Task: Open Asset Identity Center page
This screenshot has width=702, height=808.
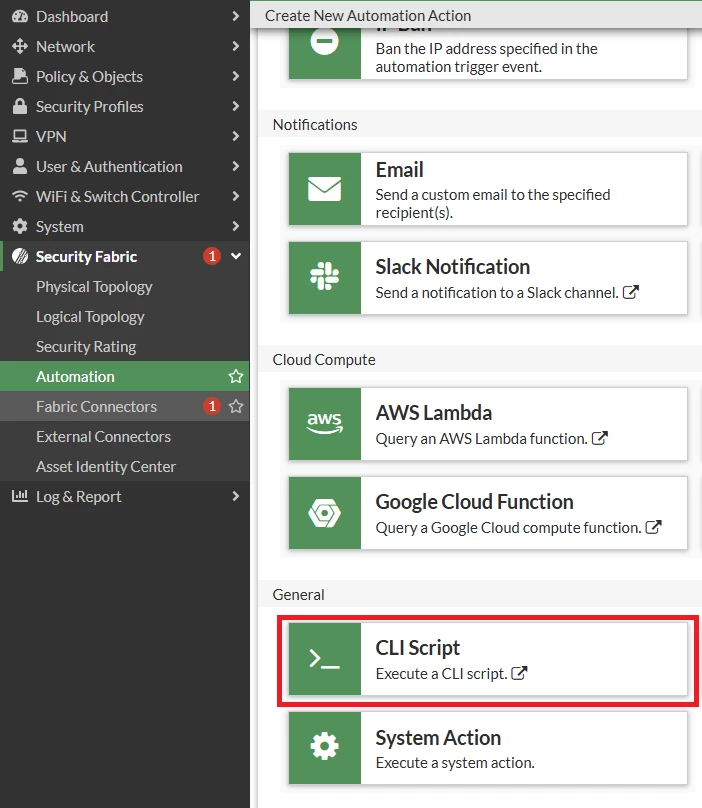Action: coord(125,466)
